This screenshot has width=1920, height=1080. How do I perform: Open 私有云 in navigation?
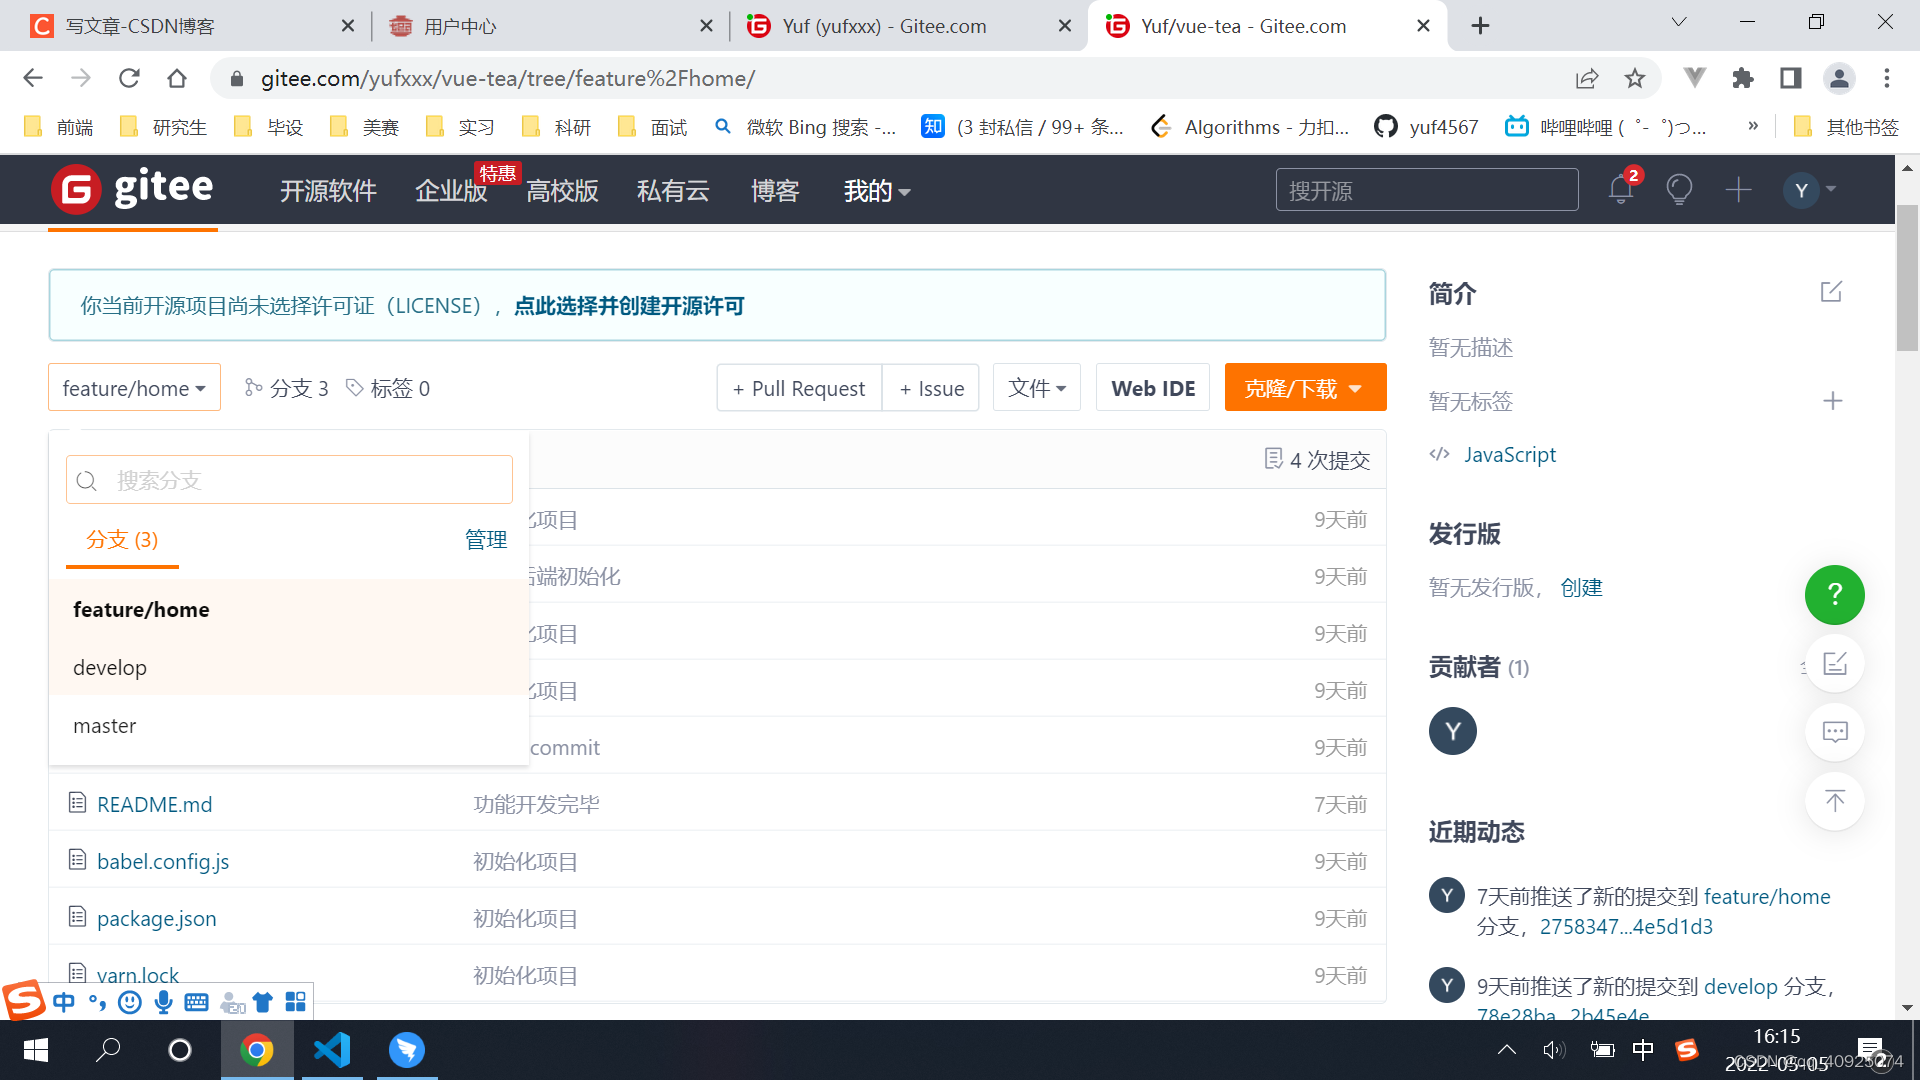(673, 191)
